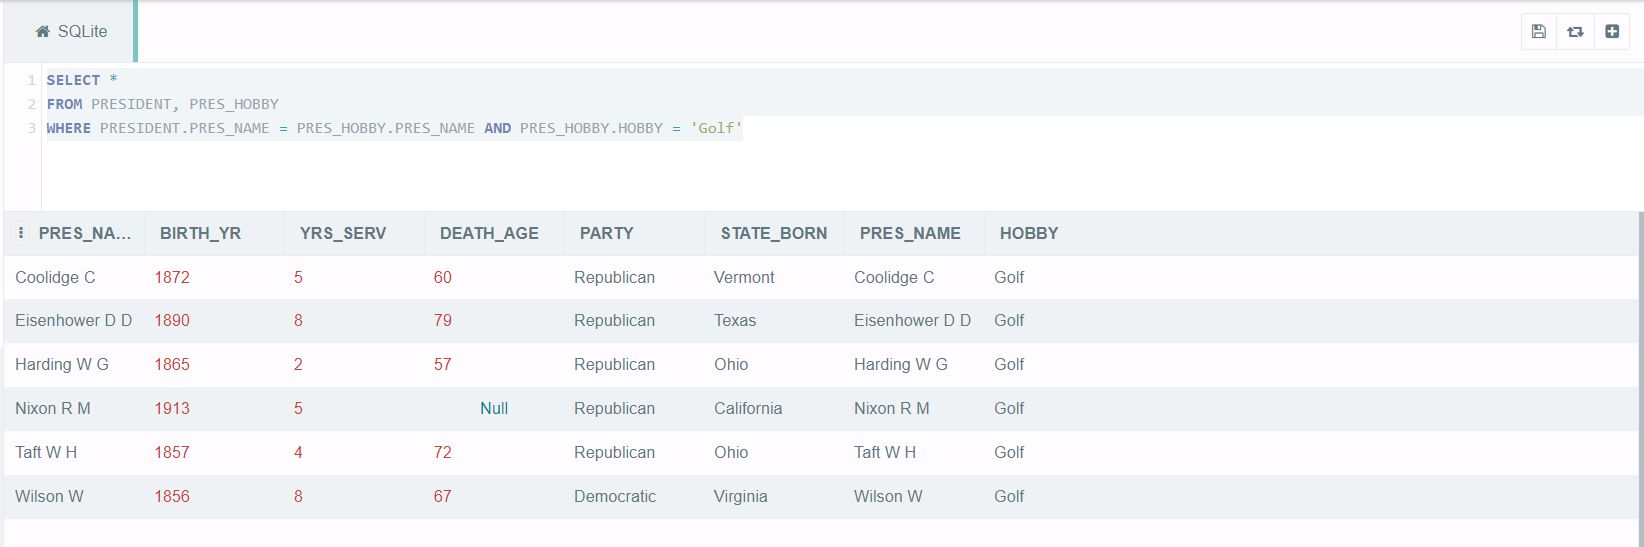
Task: Select the Null death age cell for Nixon
Action: [x=494, y=408]
